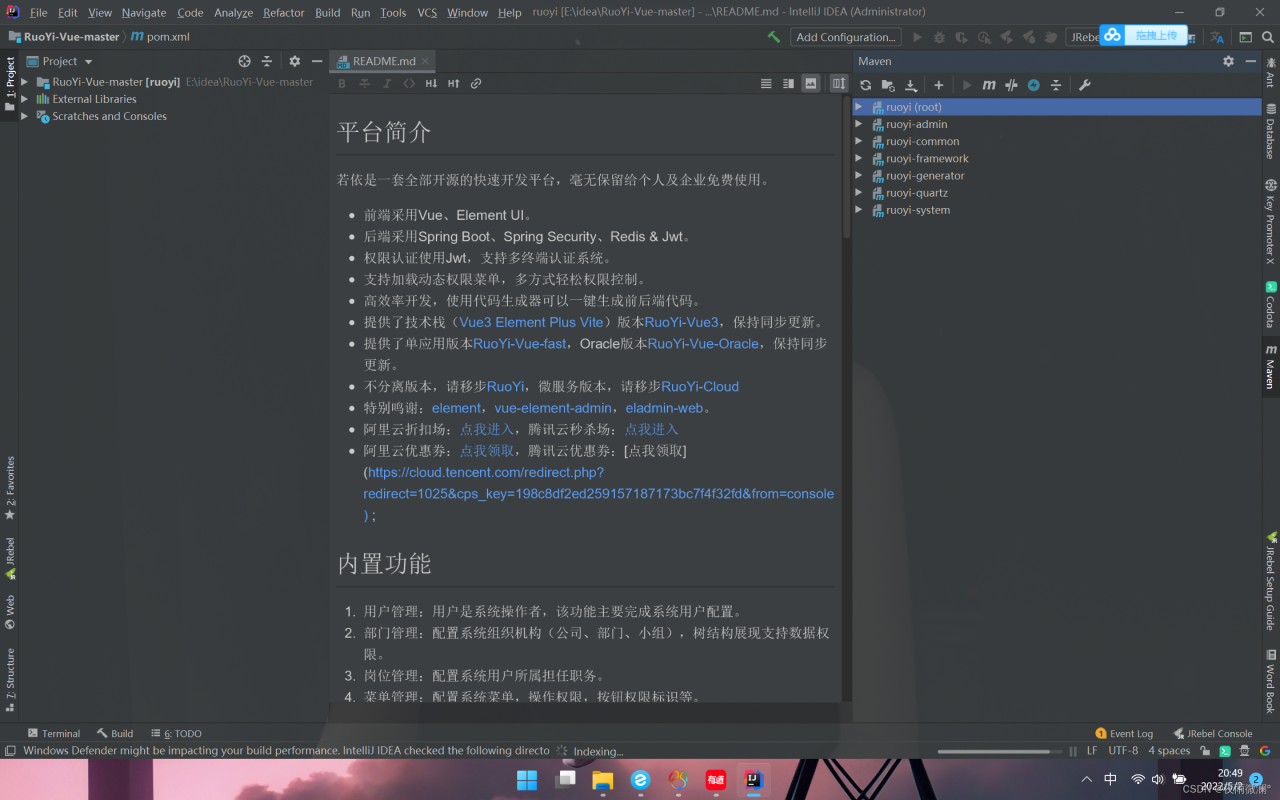Click the Translate icon in toolbar

coord(1217,37)
